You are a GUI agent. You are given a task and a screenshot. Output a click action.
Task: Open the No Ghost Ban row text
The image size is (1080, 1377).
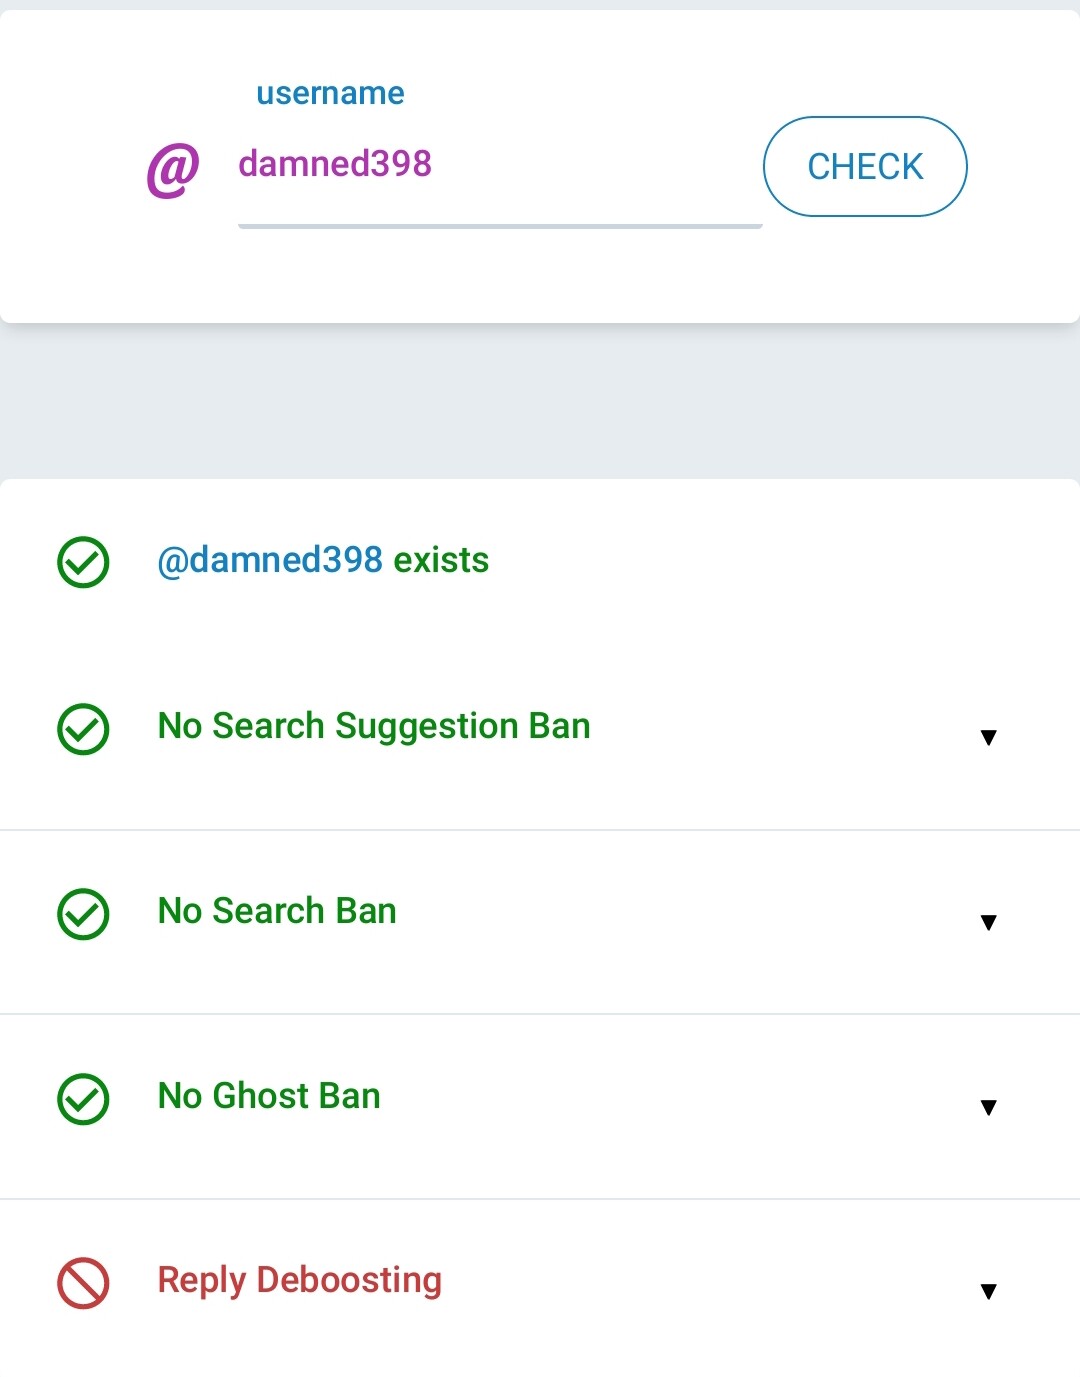click(269, 1096)
